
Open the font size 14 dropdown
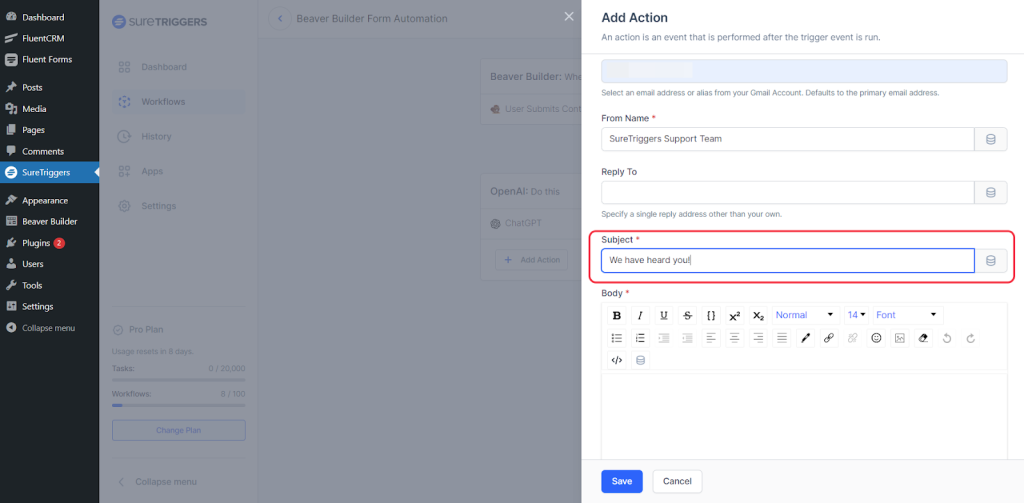tap(857, 315)
